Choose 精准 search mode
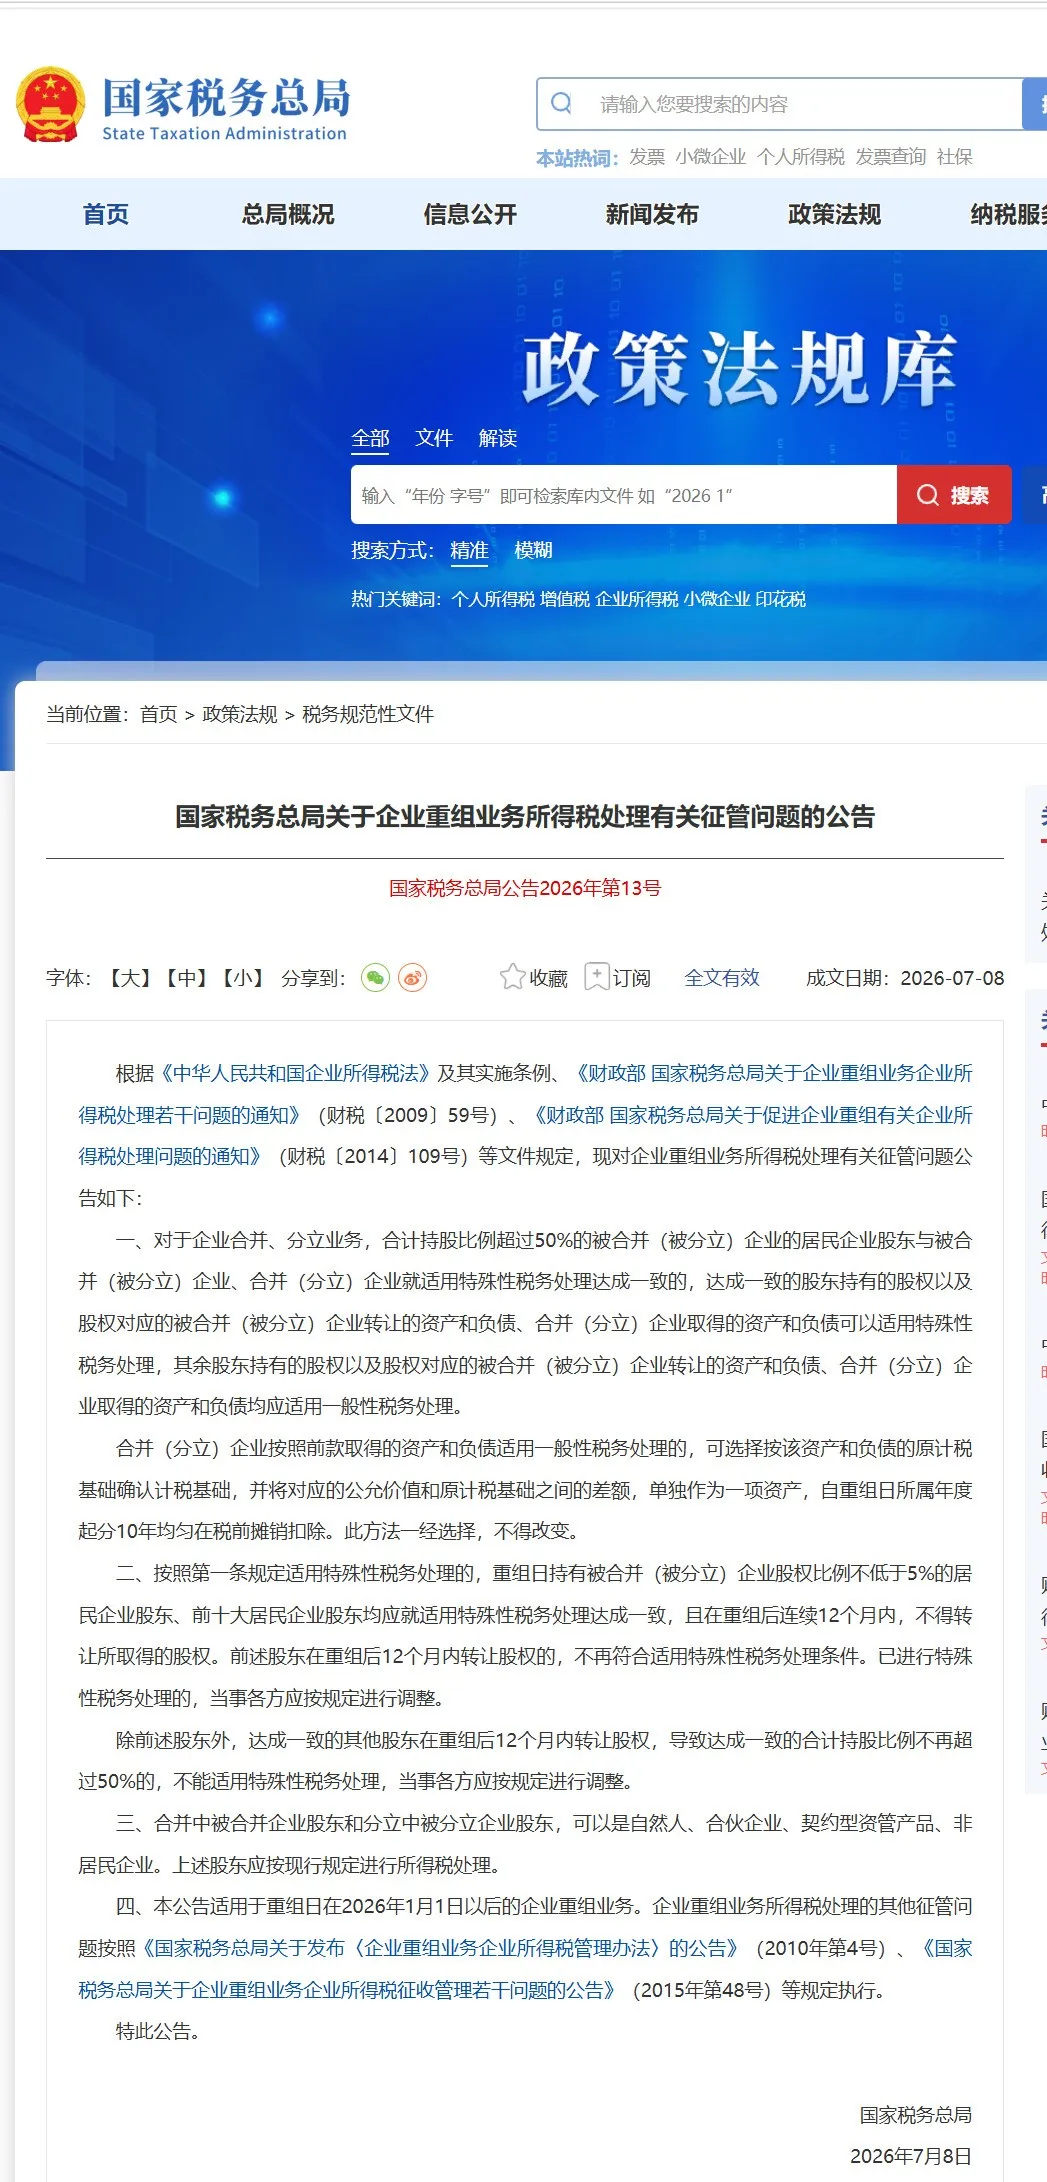1047x2182 pixels. [469, 550]
